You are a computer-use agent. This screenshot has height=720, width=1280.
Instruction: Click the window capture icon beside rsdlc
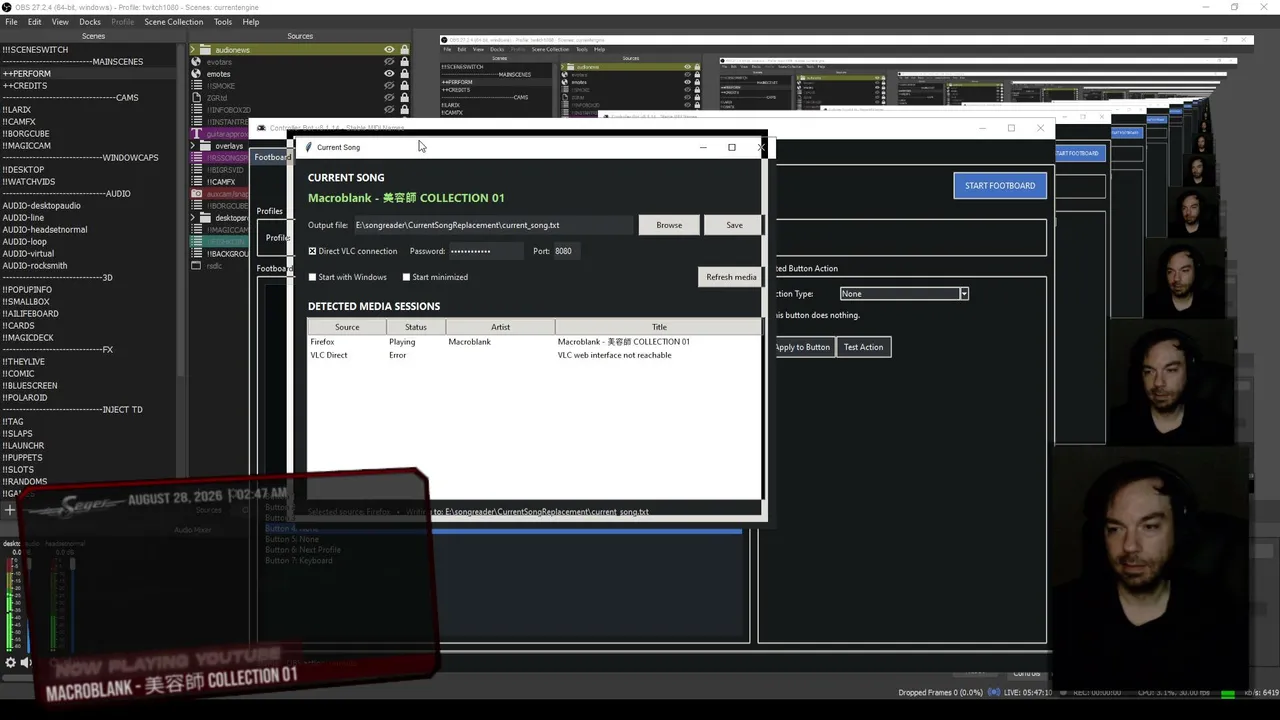click(x=196, y=266)
